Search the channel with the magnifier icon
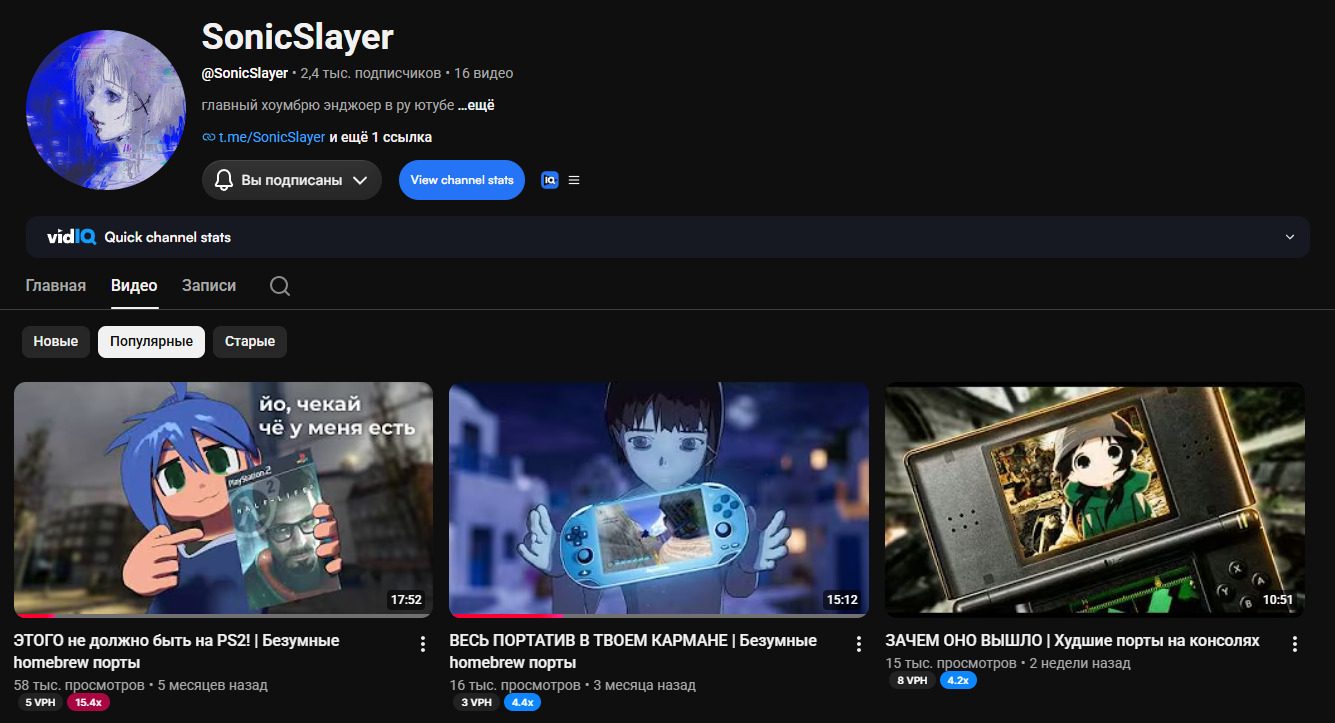The image size is (1335, 723). (x=280, y=286)
